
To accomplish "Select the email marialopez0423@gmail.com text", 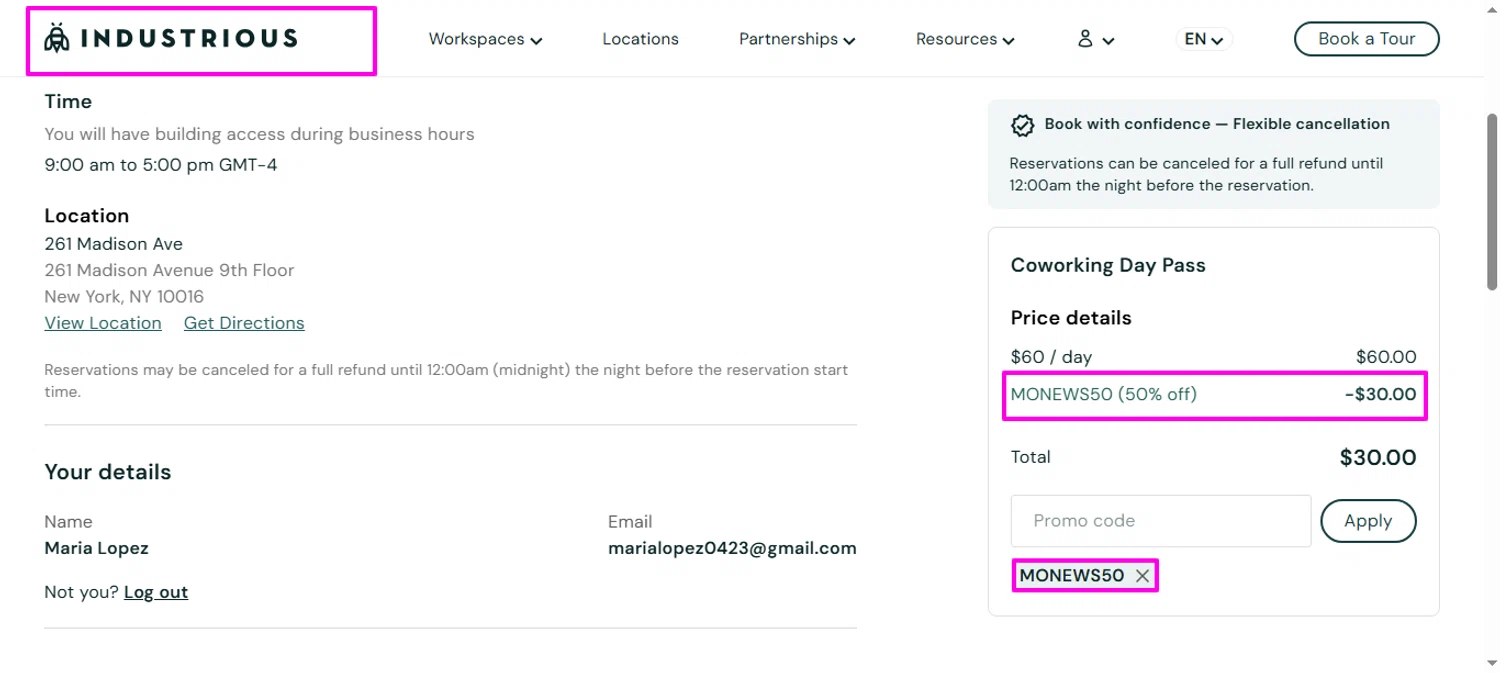I will click(732, 548).
